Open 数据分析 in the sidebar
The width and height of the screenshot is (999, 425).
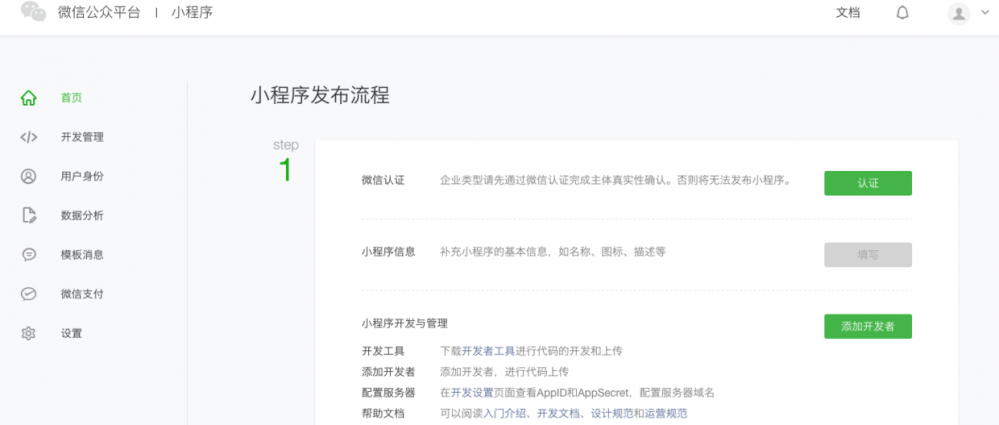tap(82, 215)
